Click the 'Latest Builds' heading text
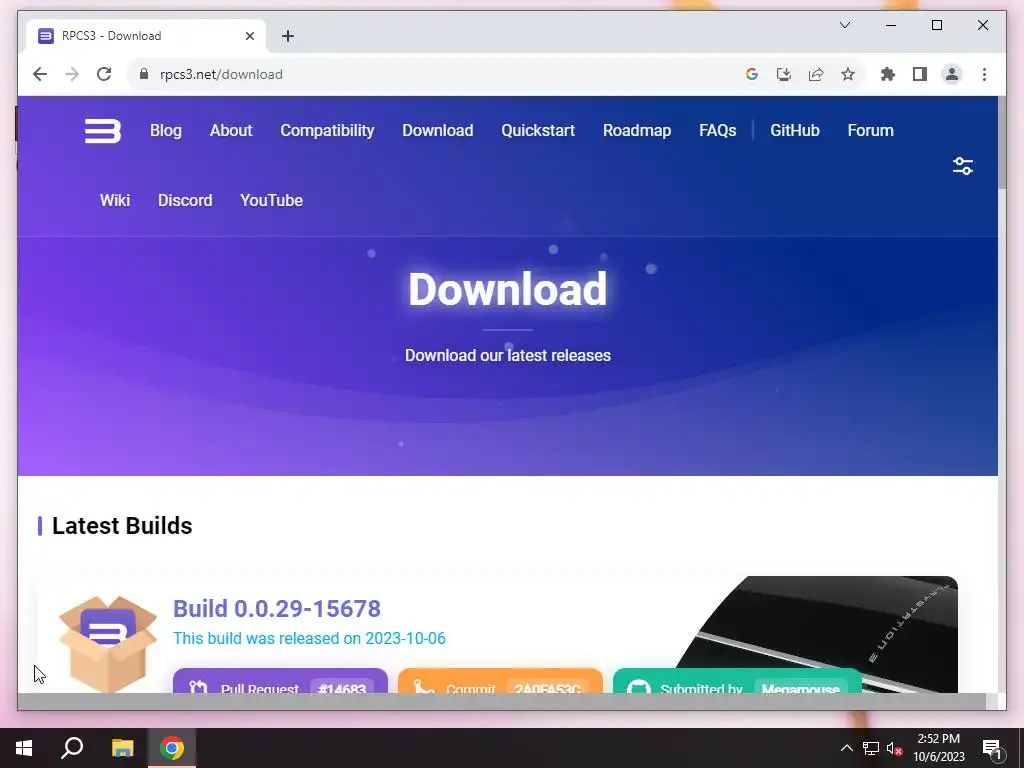Image resolution: width=1024 pixels, height=768 pixels. pyautogui.click(x=122, y=526)
